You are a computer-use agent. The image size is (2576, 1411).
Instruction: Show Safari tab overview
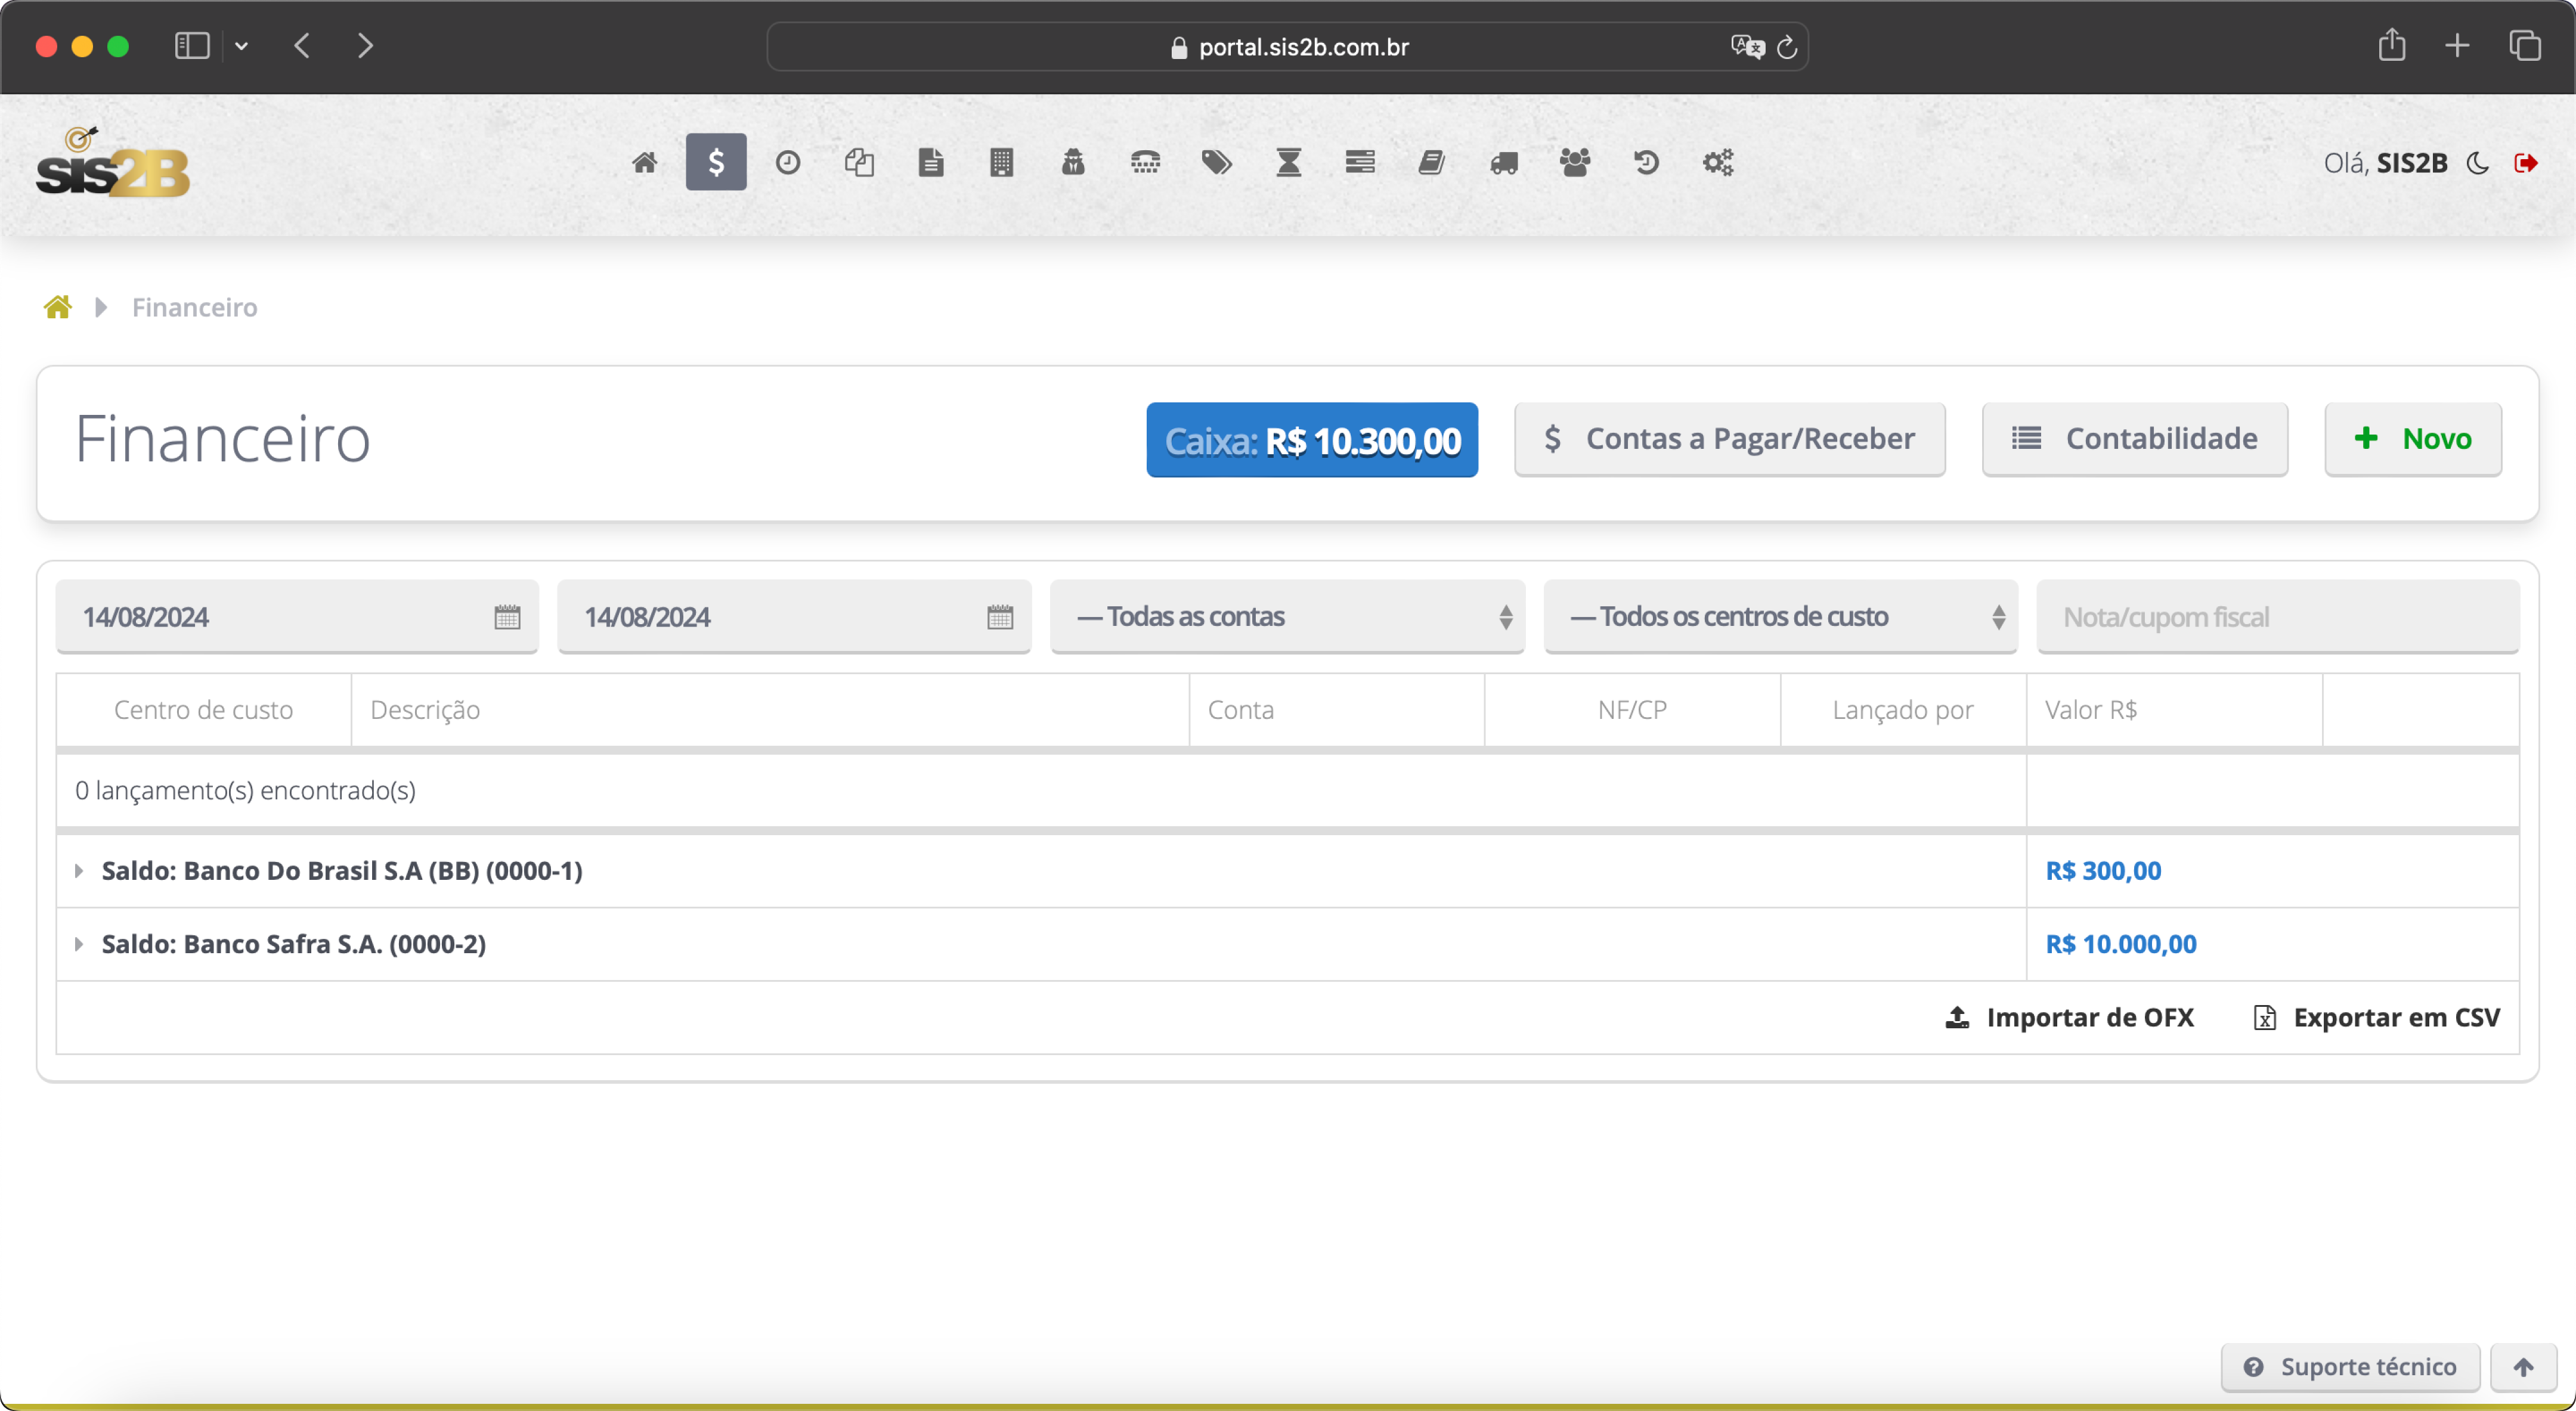click(x=2525, y=46)
